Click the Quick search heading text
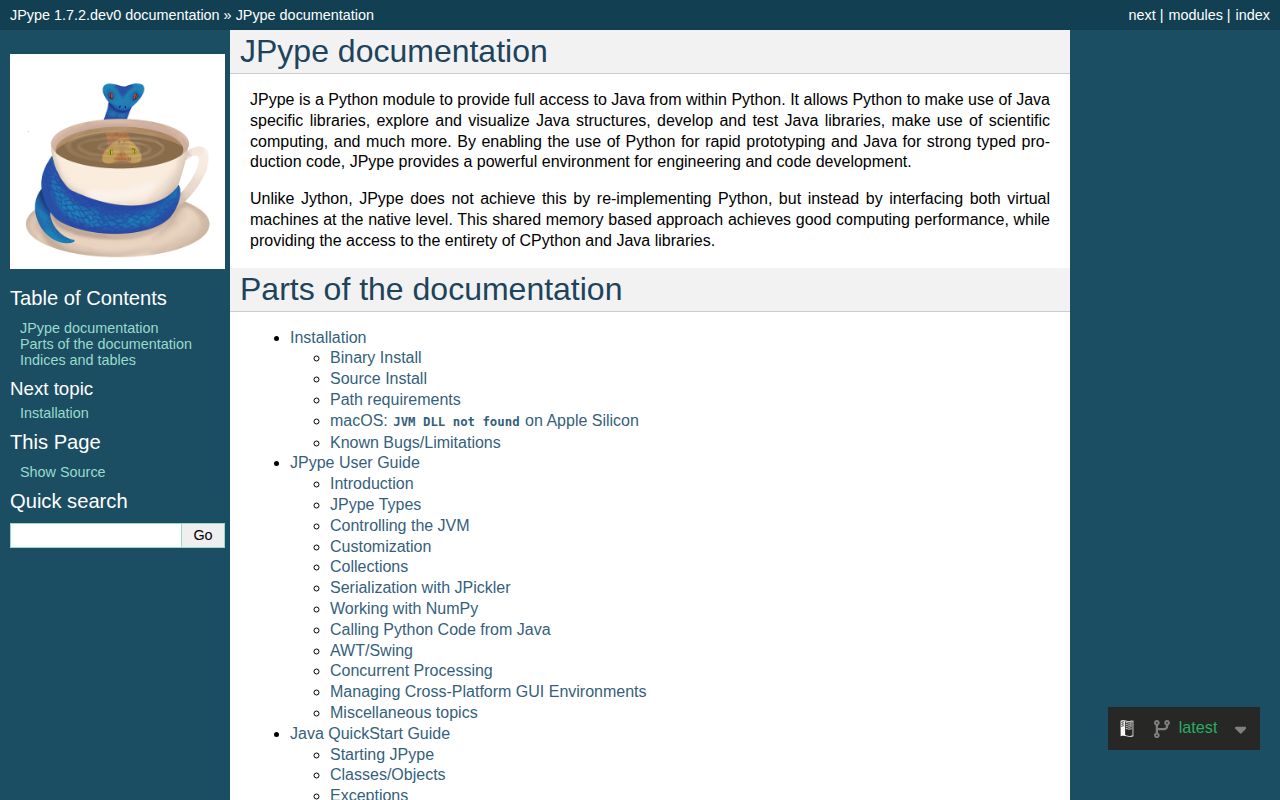This screenshot has height=800, width=1280. pyautogui.click(x=69, y=501)
